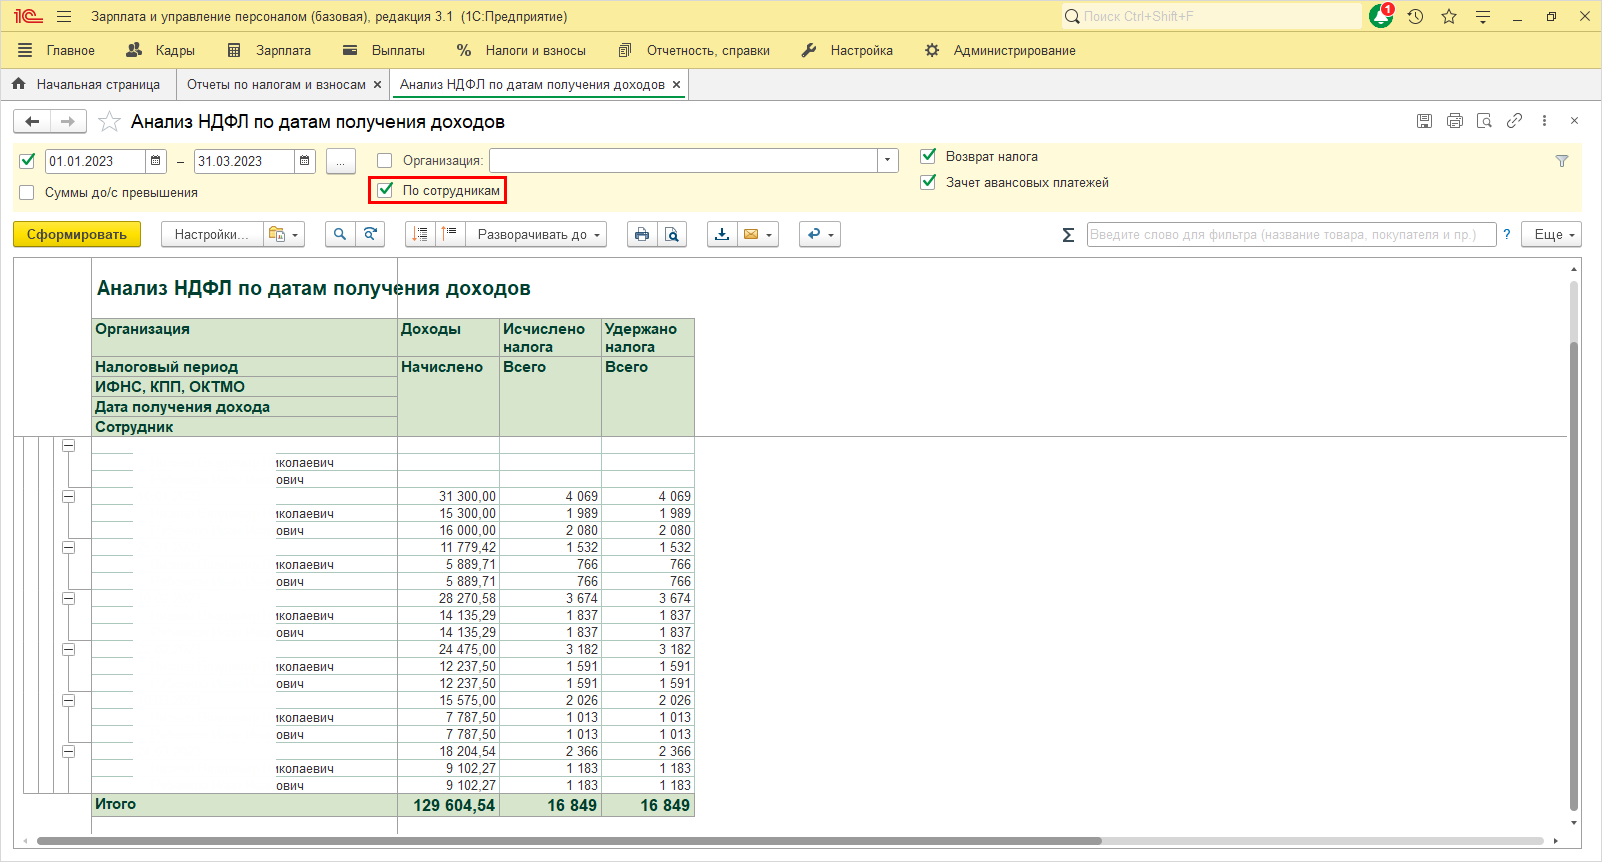This screenshot has width=1602, height=862.
Task: Click the find magnifier icon in report toolbar
Action: (x=340, y=234)
